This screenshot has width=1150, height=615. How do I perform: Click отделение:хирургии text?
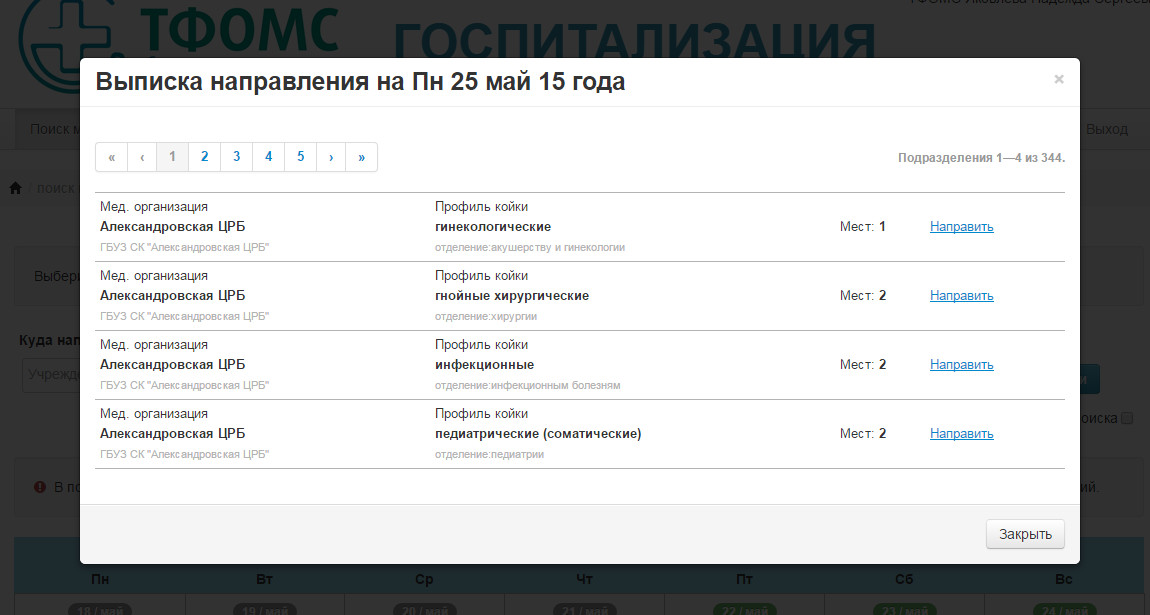tap(486, 316)
